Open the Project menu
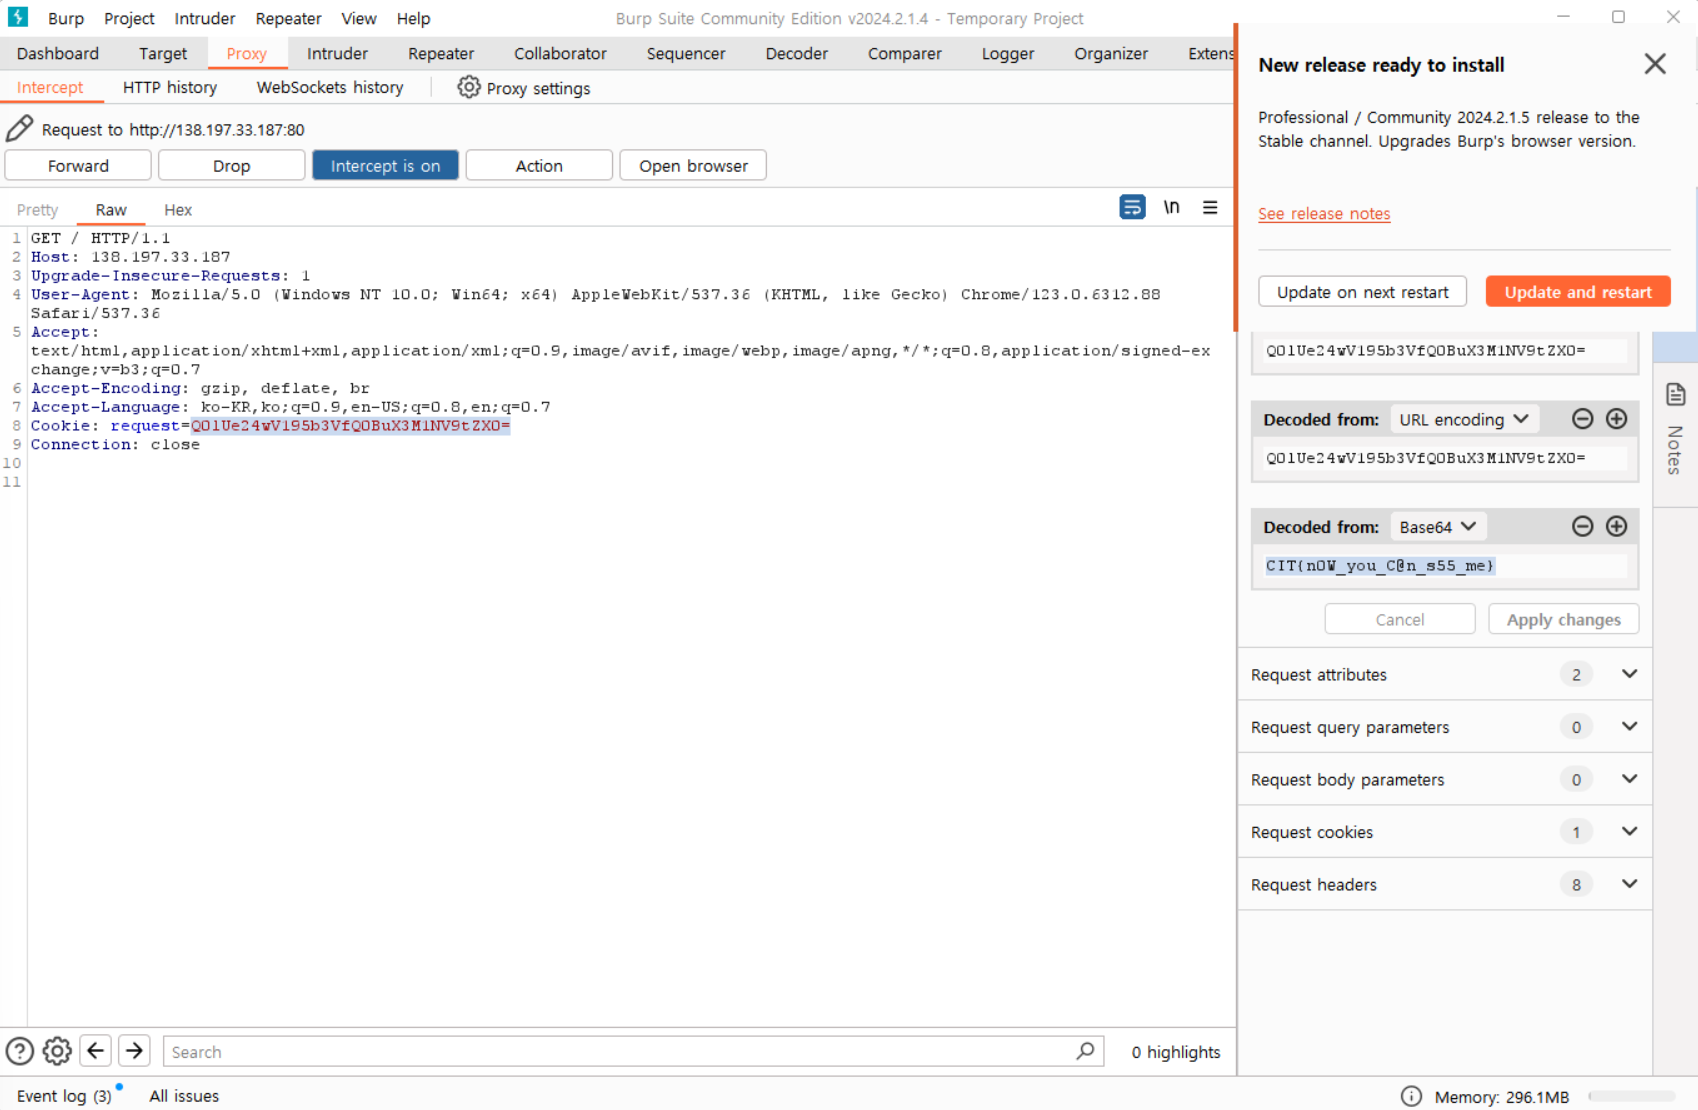This screenshot has width=1698, height=1110. (129, 18)
